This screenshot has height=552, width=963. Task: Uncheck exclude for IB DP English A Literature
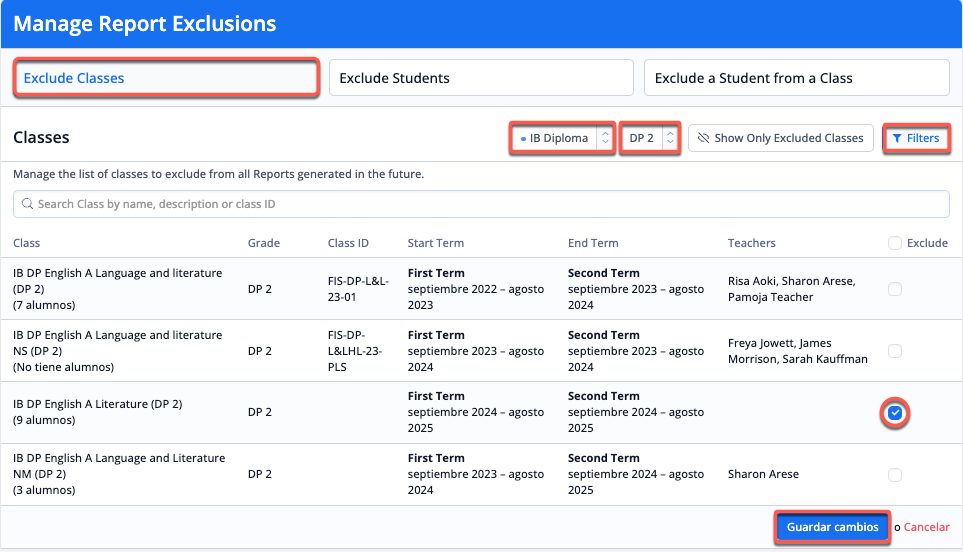[x=895, y=412]
